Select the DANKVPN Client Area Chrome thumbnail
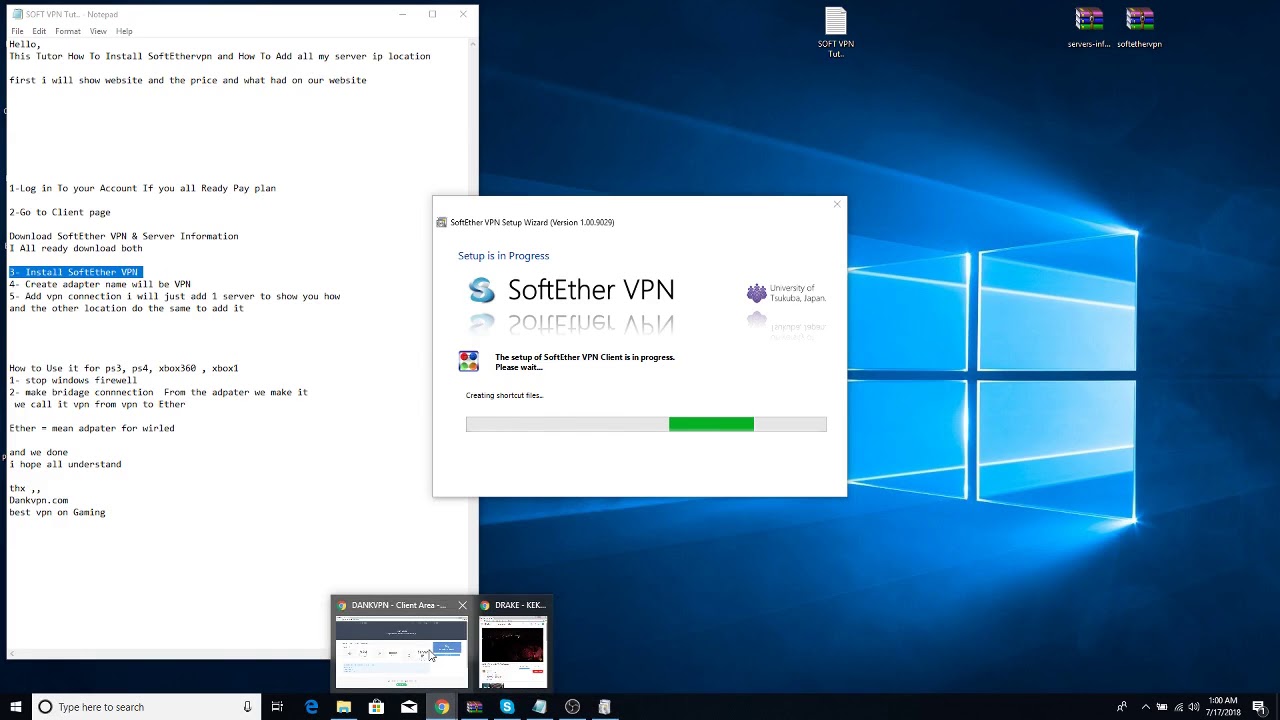The height and width of the screenshot is (720, 1280). pyautogui.click(x=401, y=651)
